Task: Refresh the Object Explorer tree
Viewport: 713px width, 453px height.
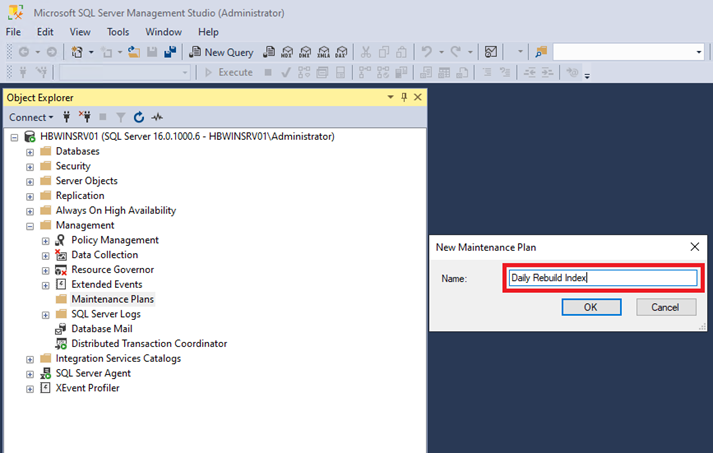Action: 139,117
